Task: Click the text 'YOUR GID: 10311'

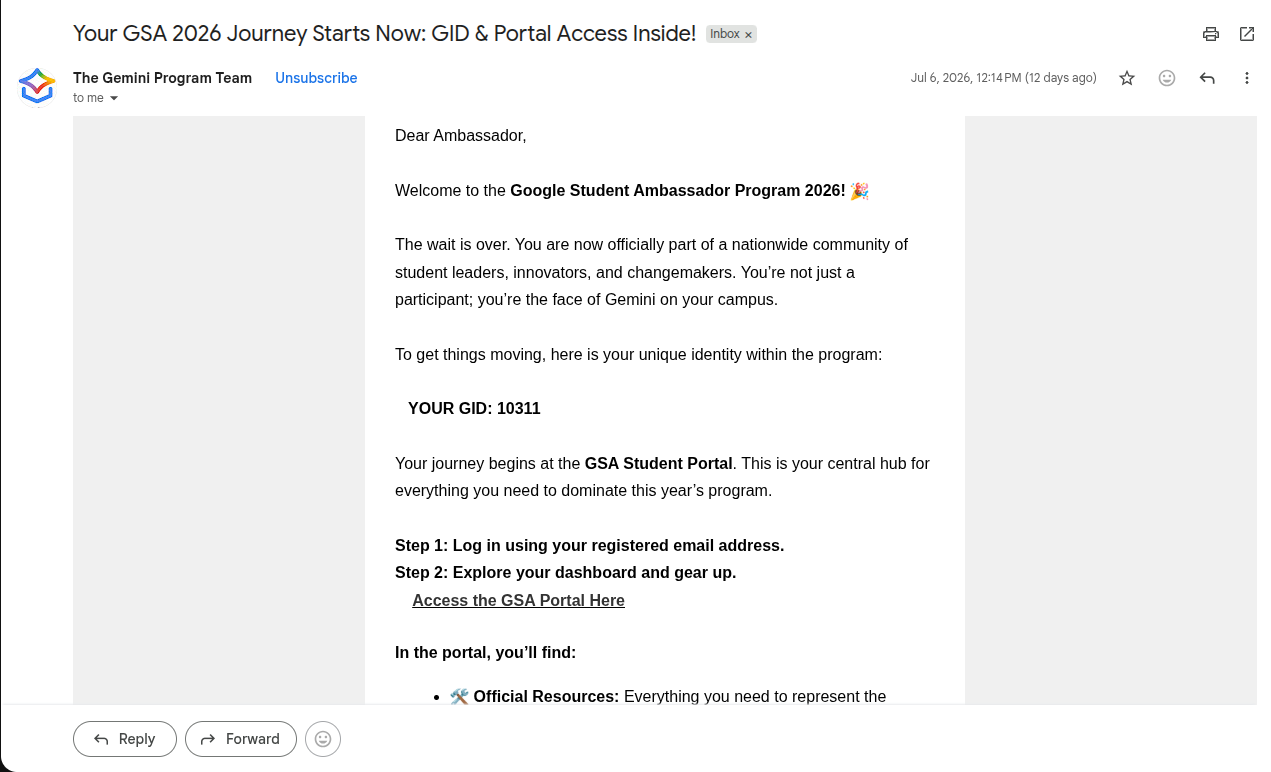Action: (474, 408)
